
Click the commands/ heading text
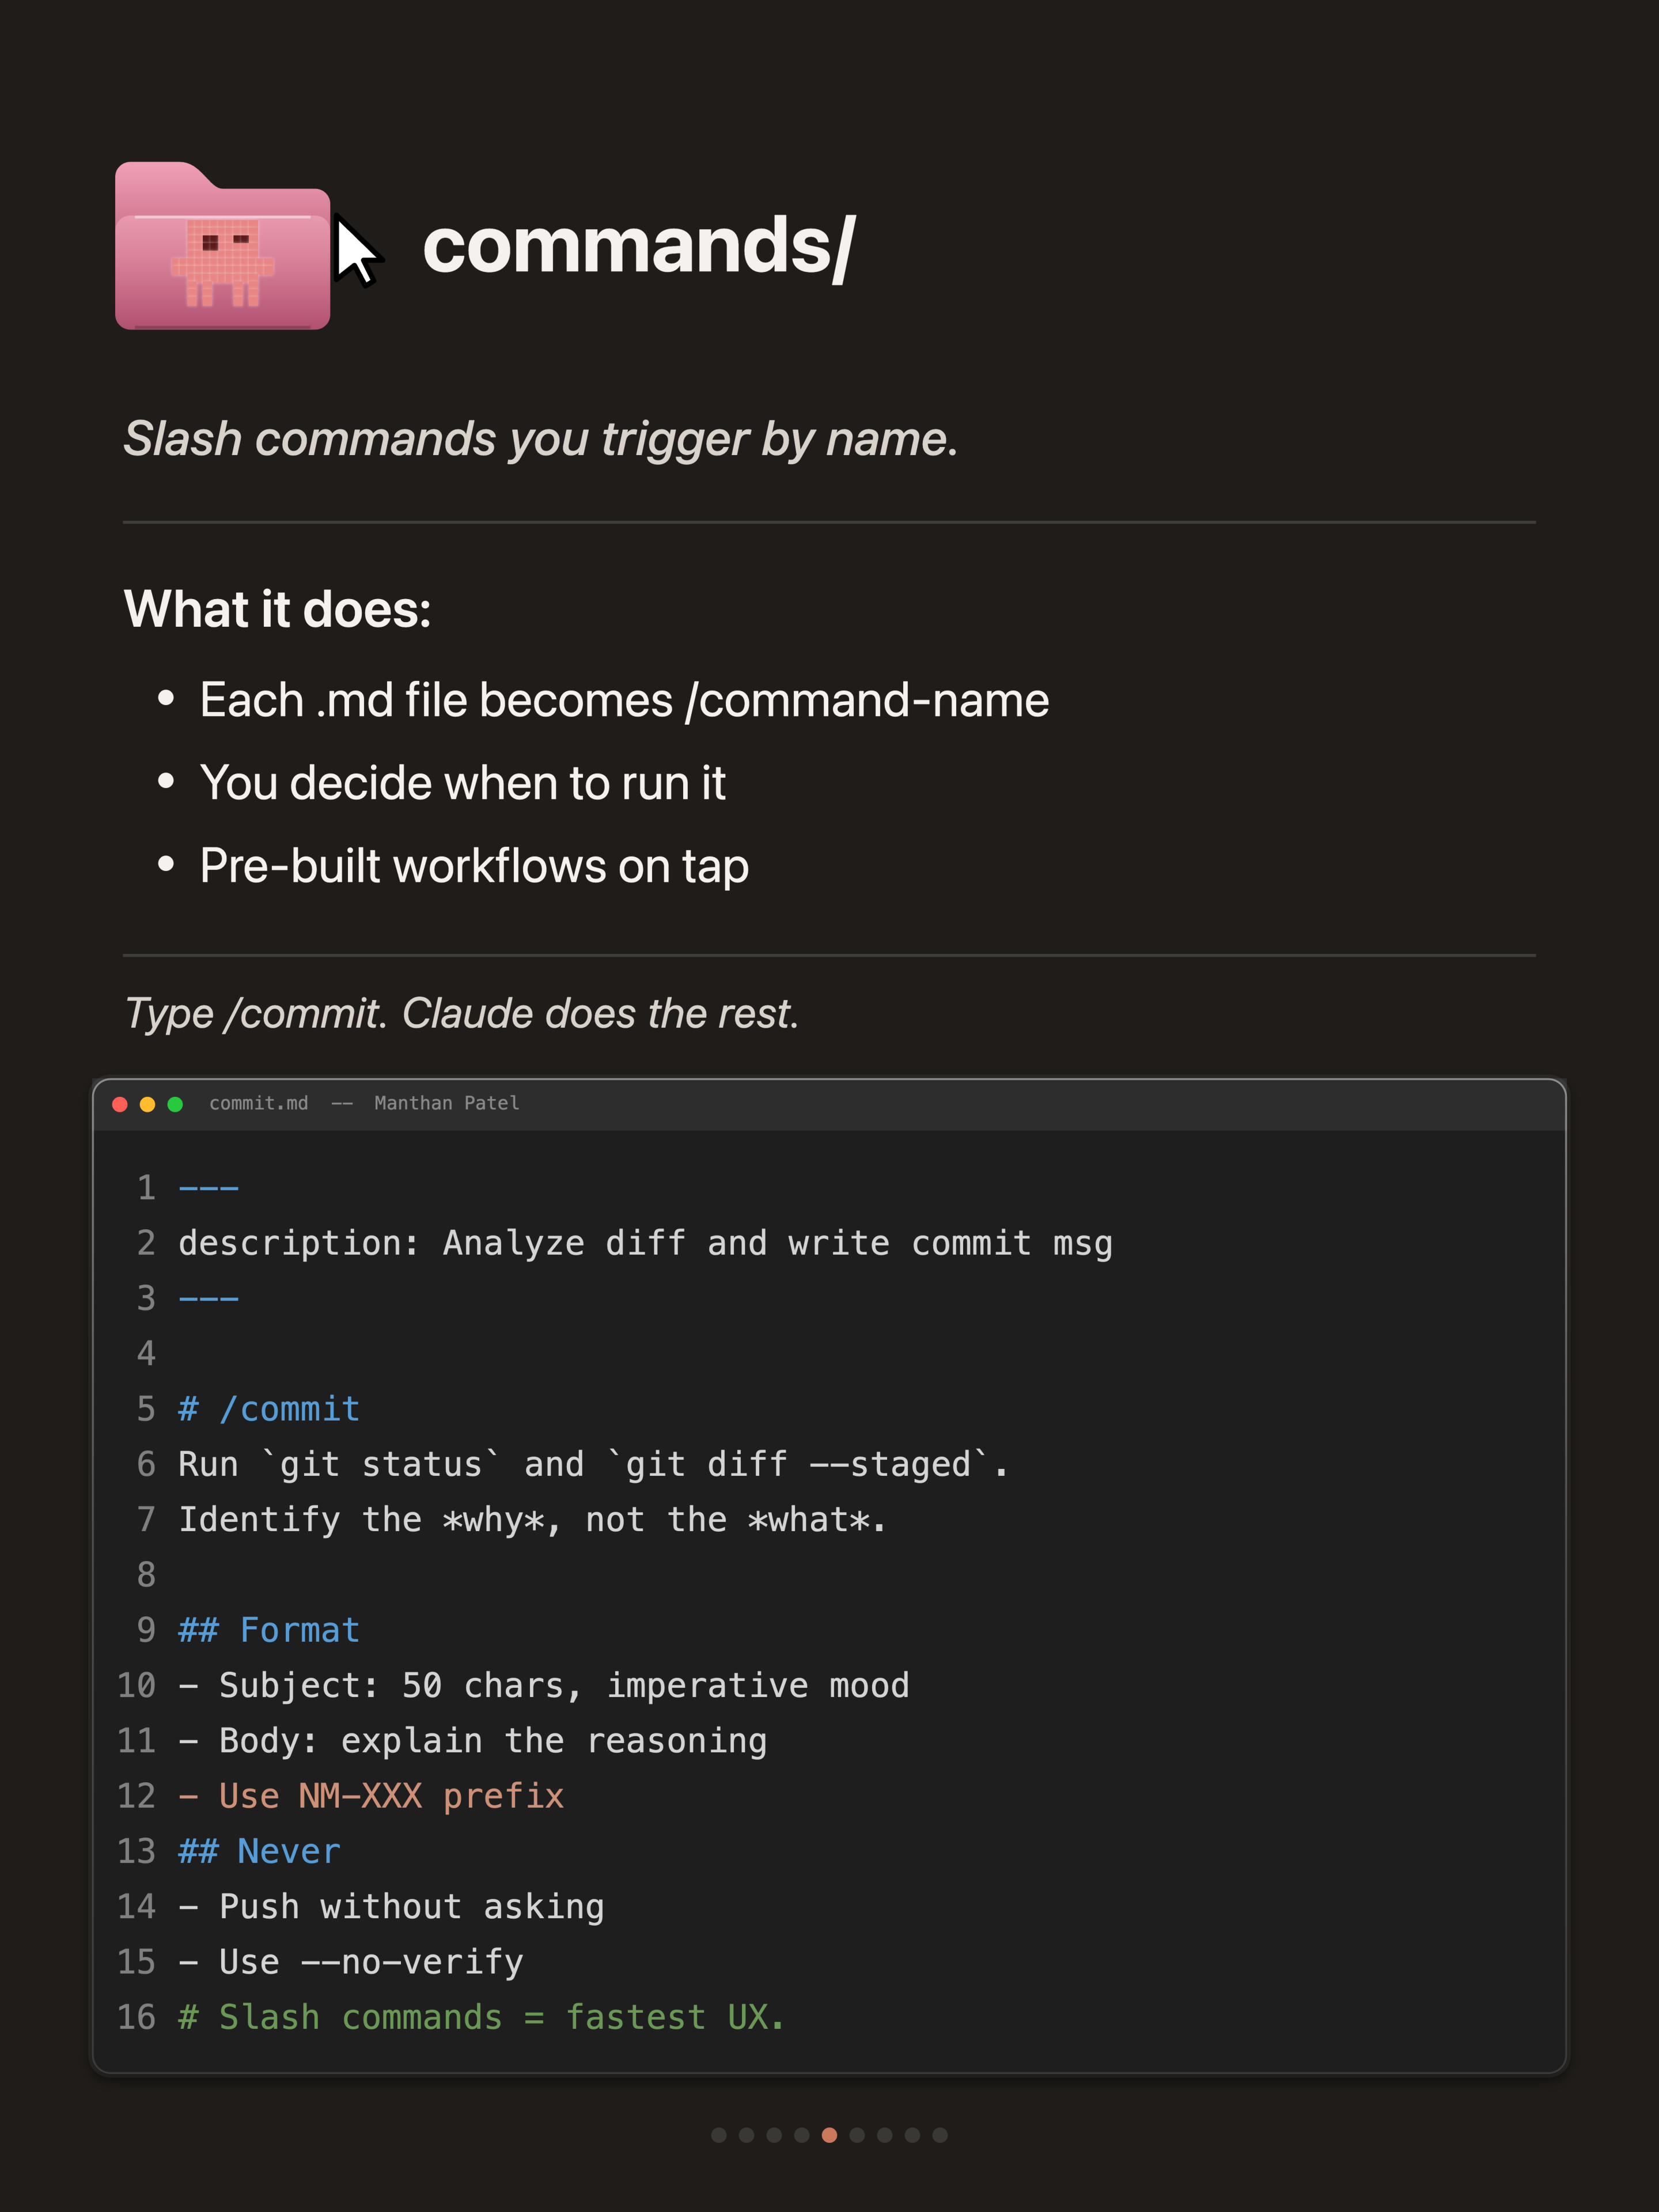click(x=639, y=246)
